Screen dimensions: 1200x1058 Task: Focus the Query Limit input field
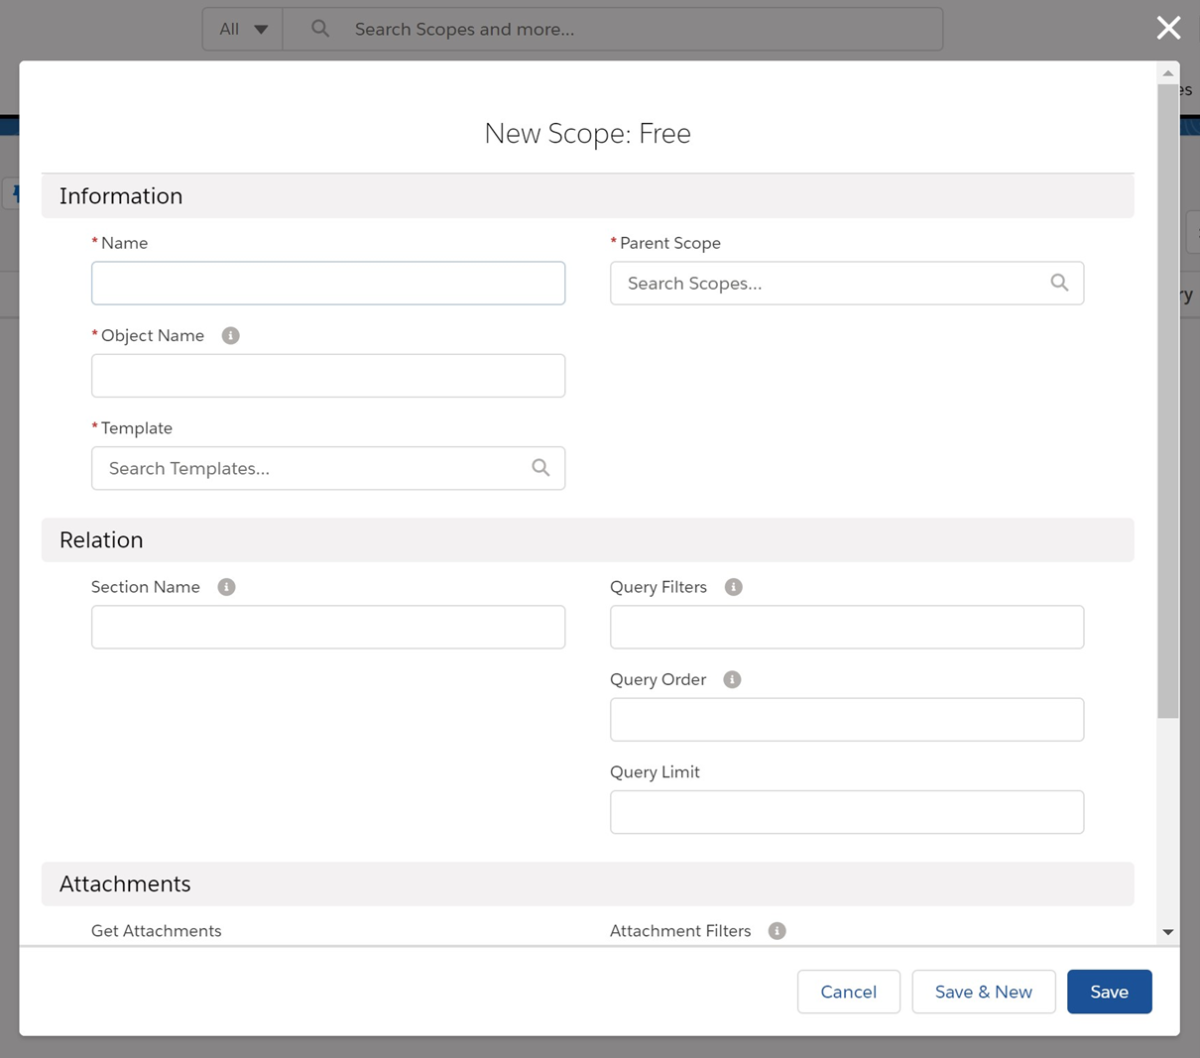847,812
